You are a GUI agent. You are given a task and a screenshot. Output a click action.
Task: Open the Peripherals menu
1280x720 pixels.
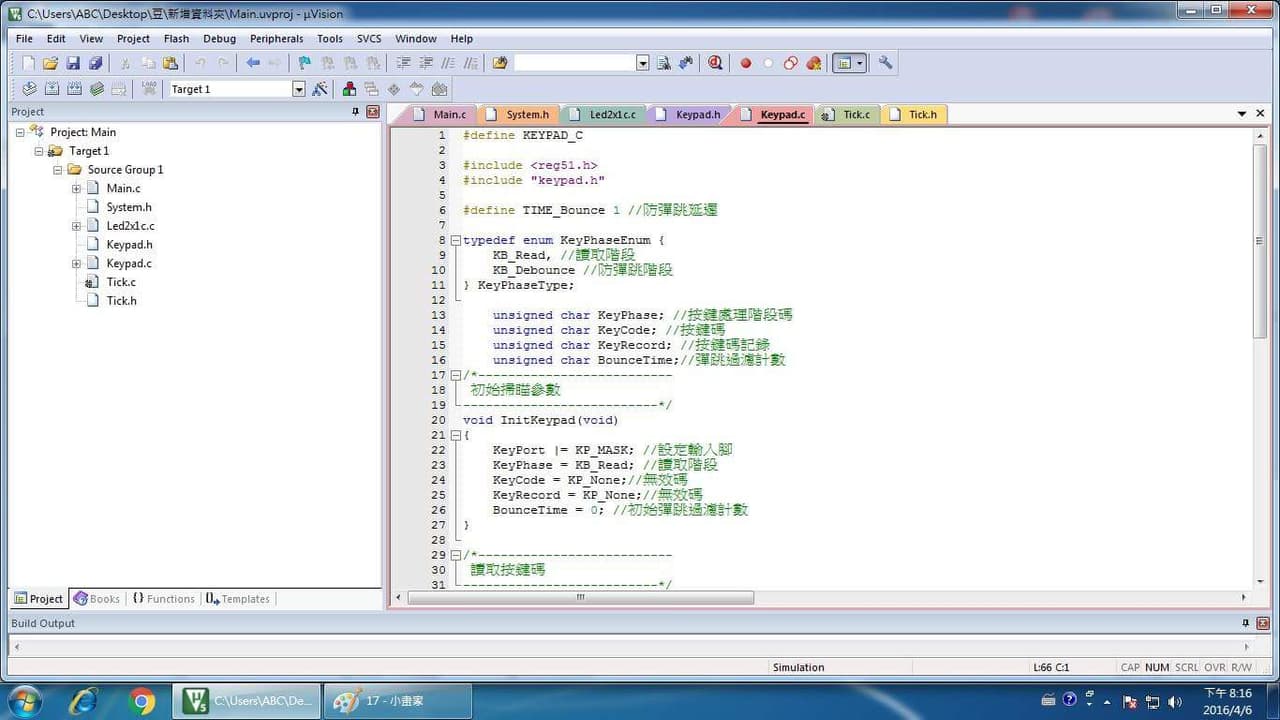pos(277,39)
